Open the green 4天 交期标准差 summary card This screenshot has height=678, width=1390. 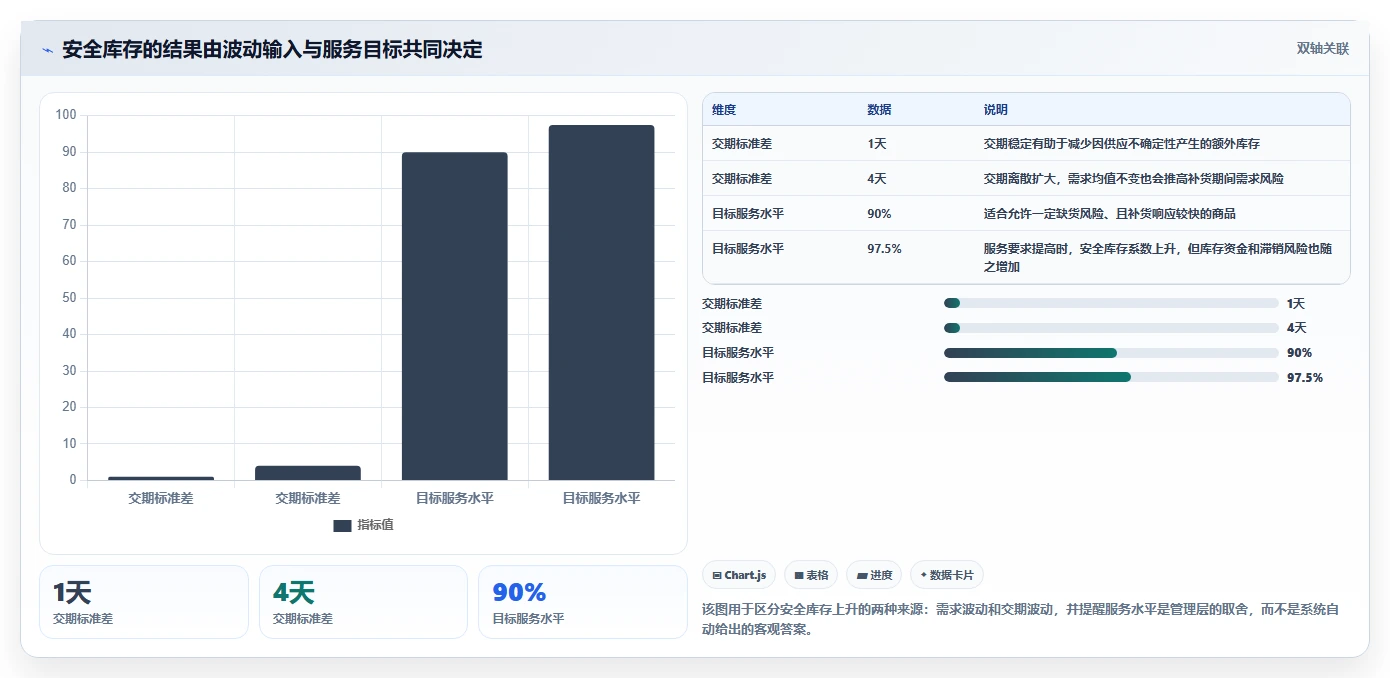[363, 602]
